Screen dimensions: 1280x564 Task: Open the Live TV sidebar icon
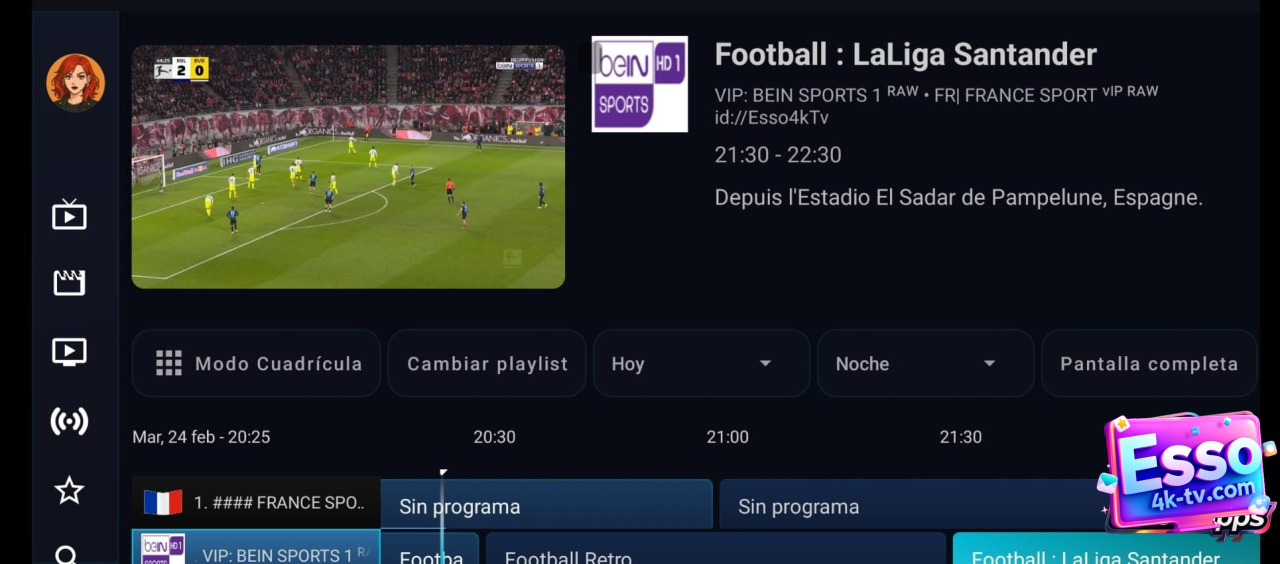point(69,215)
